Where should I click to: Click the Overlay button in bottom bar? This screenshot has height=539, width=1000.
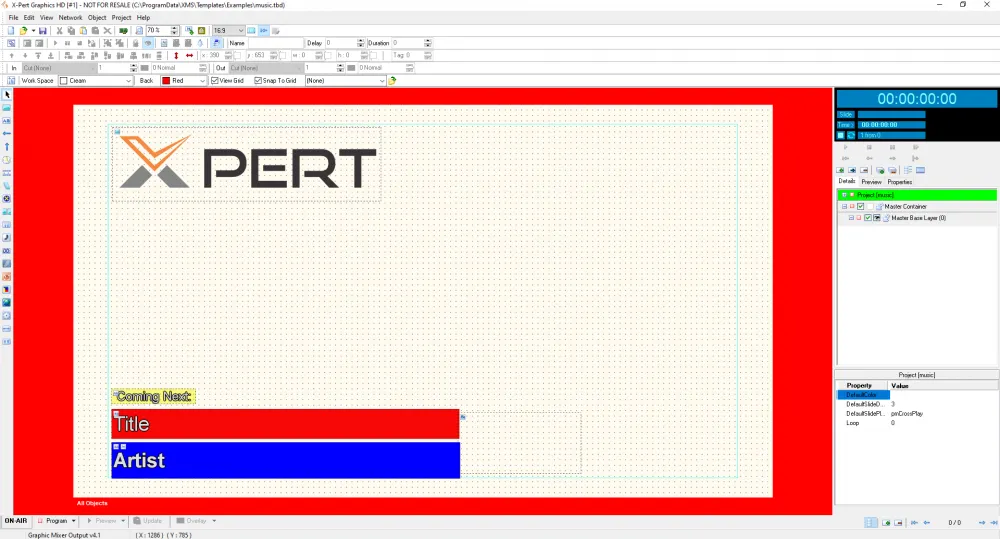point(196,521)
